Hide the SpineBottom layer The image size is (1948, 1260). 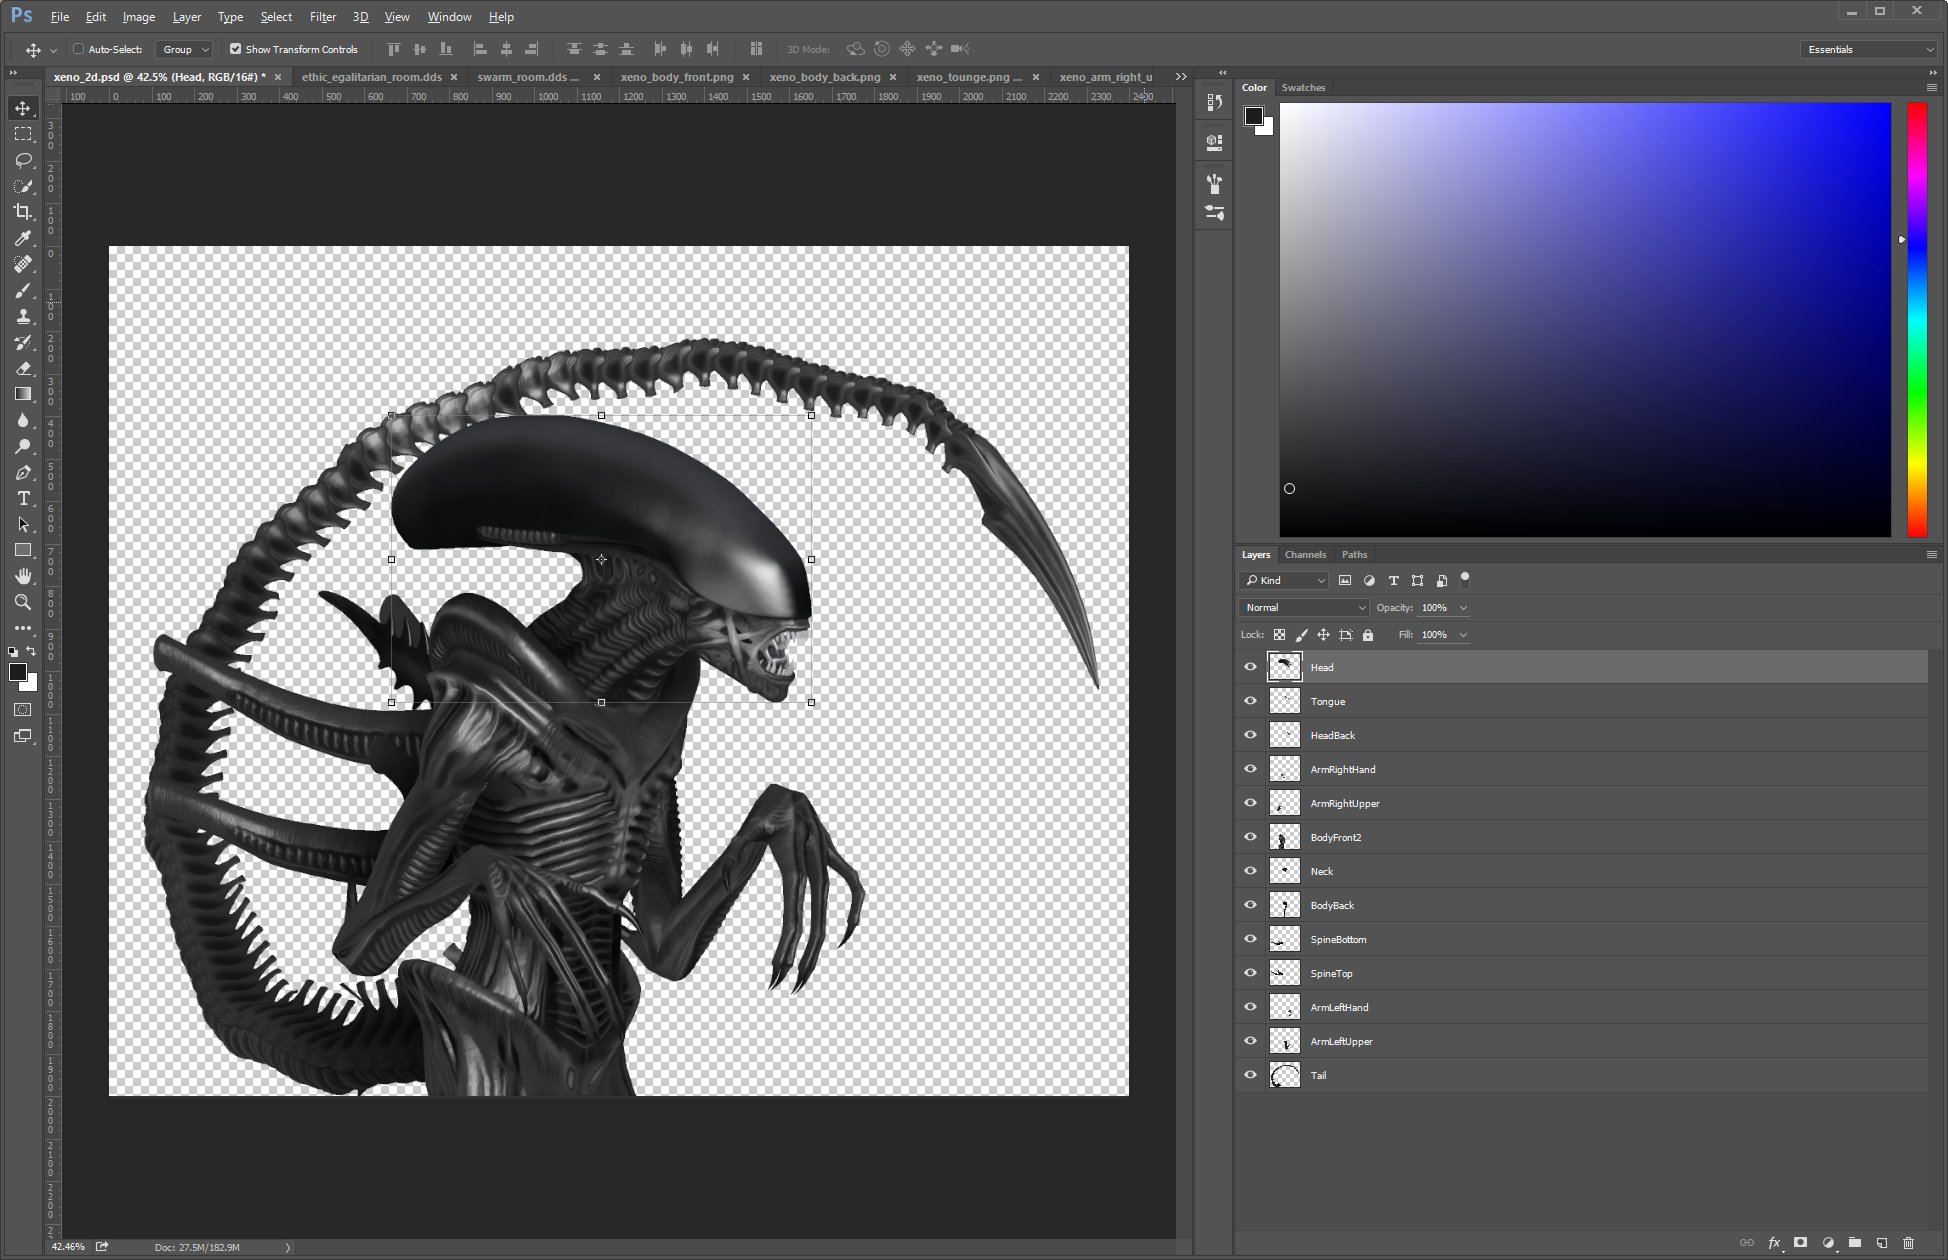(1250, 939)
